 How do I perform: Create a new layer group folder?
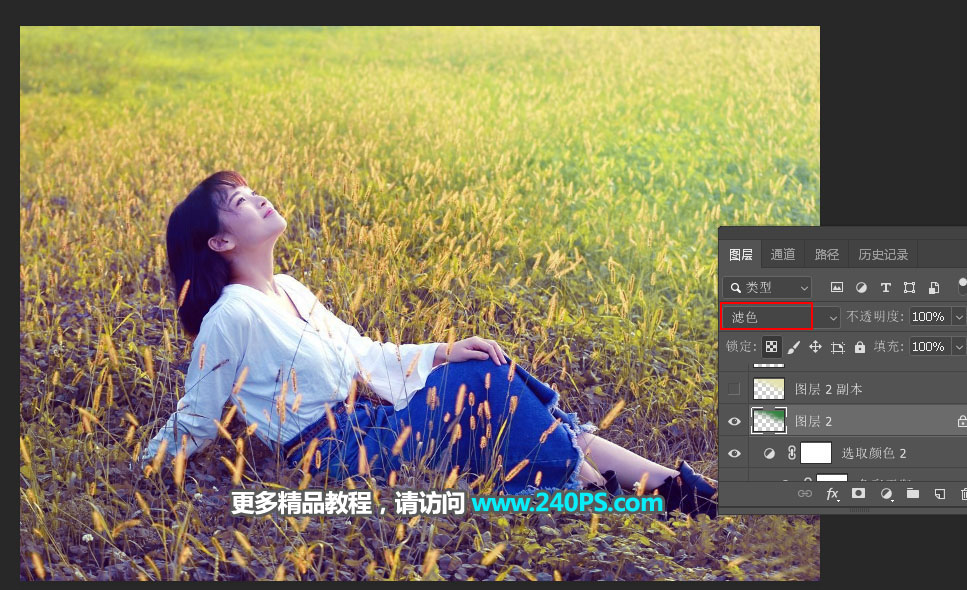(913, 493)
